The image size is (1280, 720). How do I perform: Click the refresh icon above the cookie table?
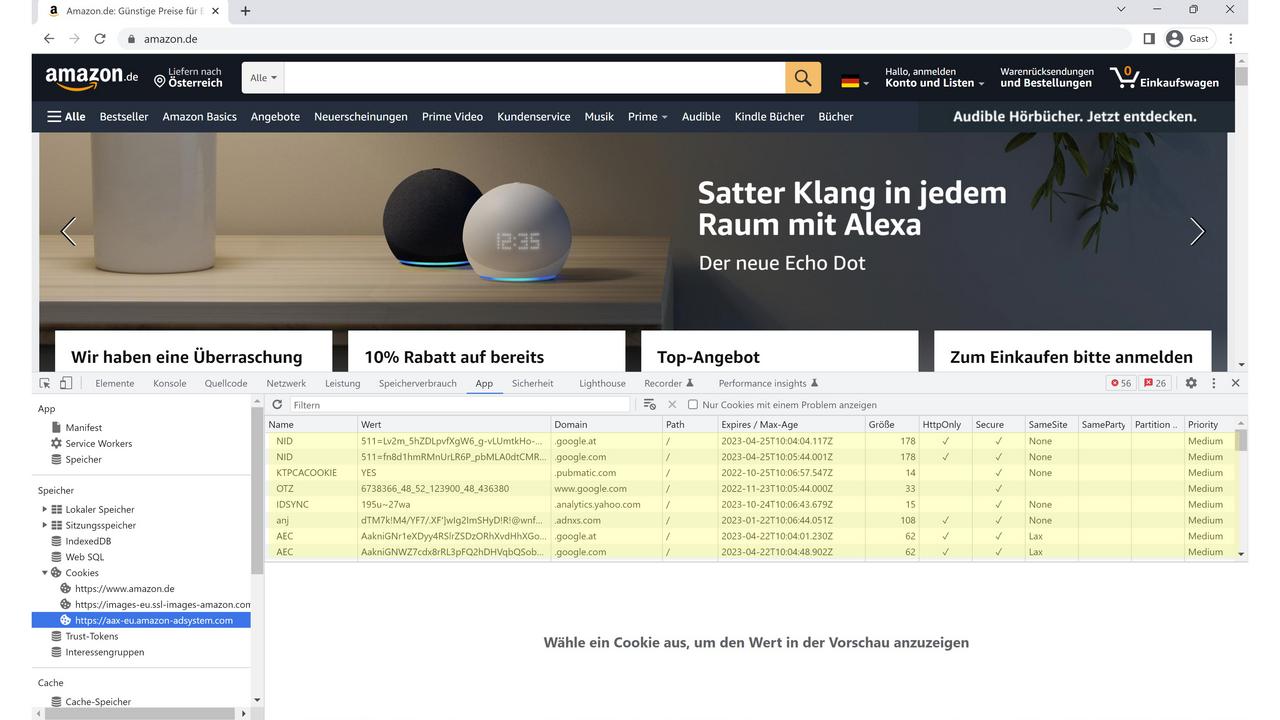point(277,404)
